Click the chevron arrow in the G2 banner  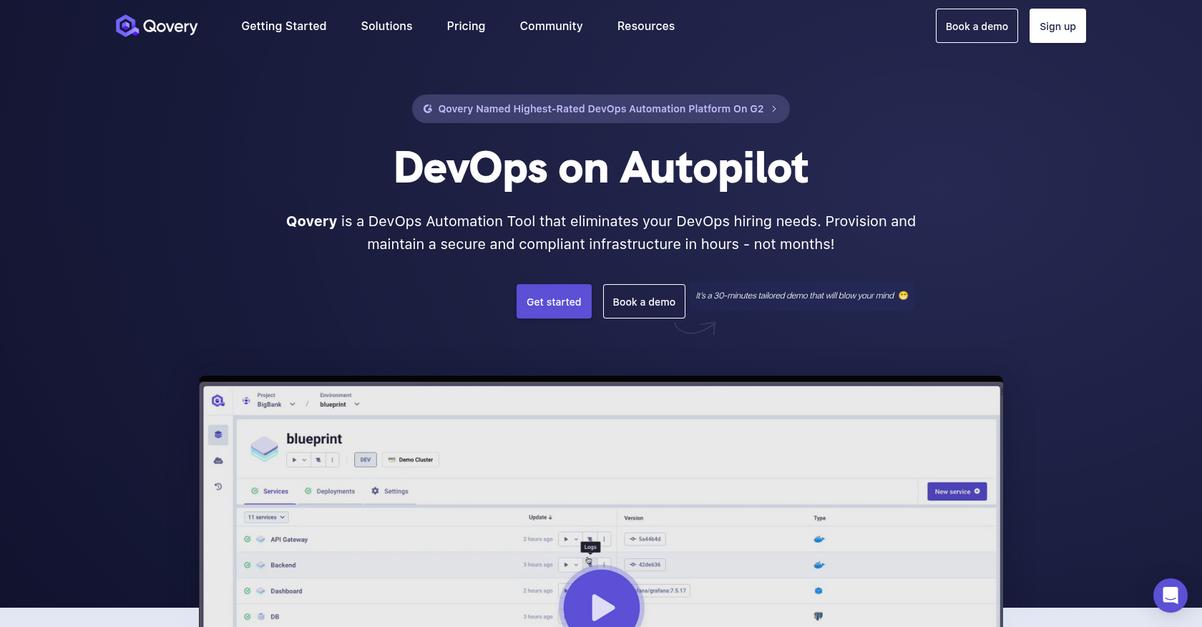click(774, 109)
